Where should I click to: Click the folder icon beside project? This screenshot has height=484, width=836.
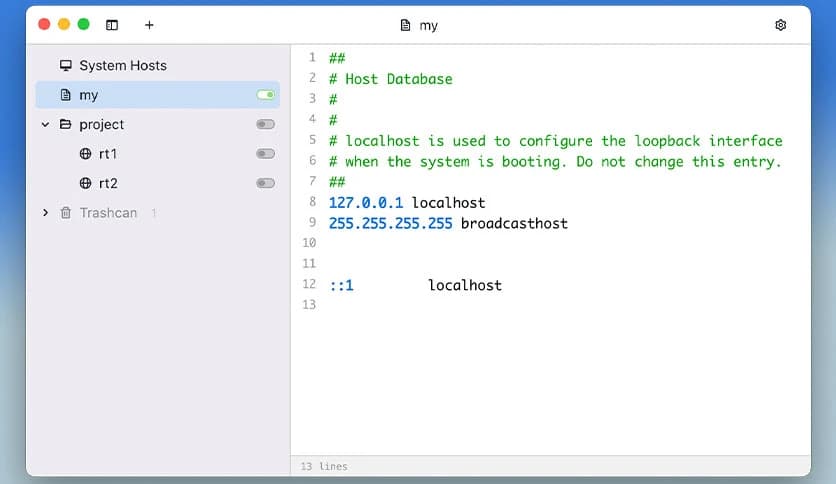point(65,125)
